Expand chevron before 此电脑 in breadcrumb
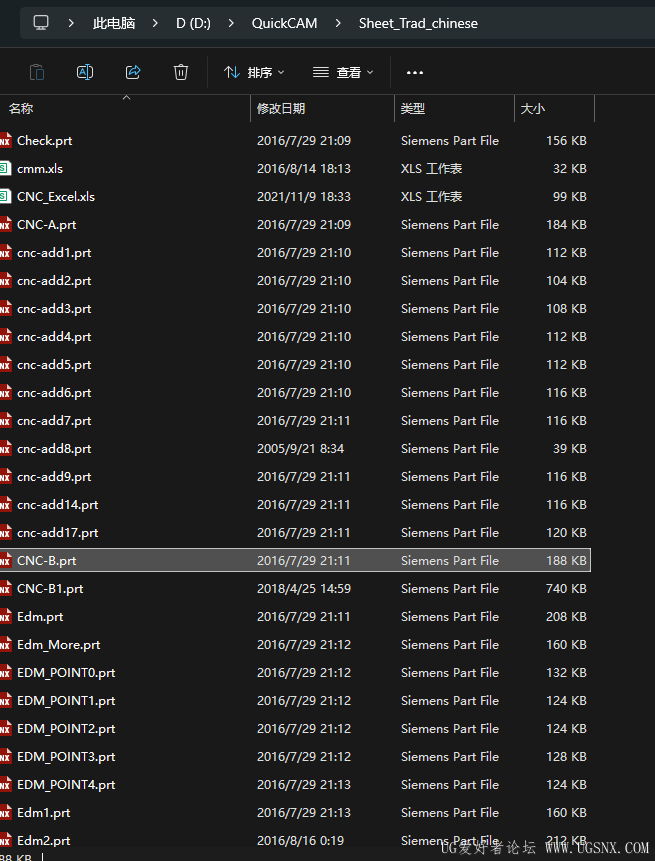Screen dimensions: 655x861 [x=71, y=23]
